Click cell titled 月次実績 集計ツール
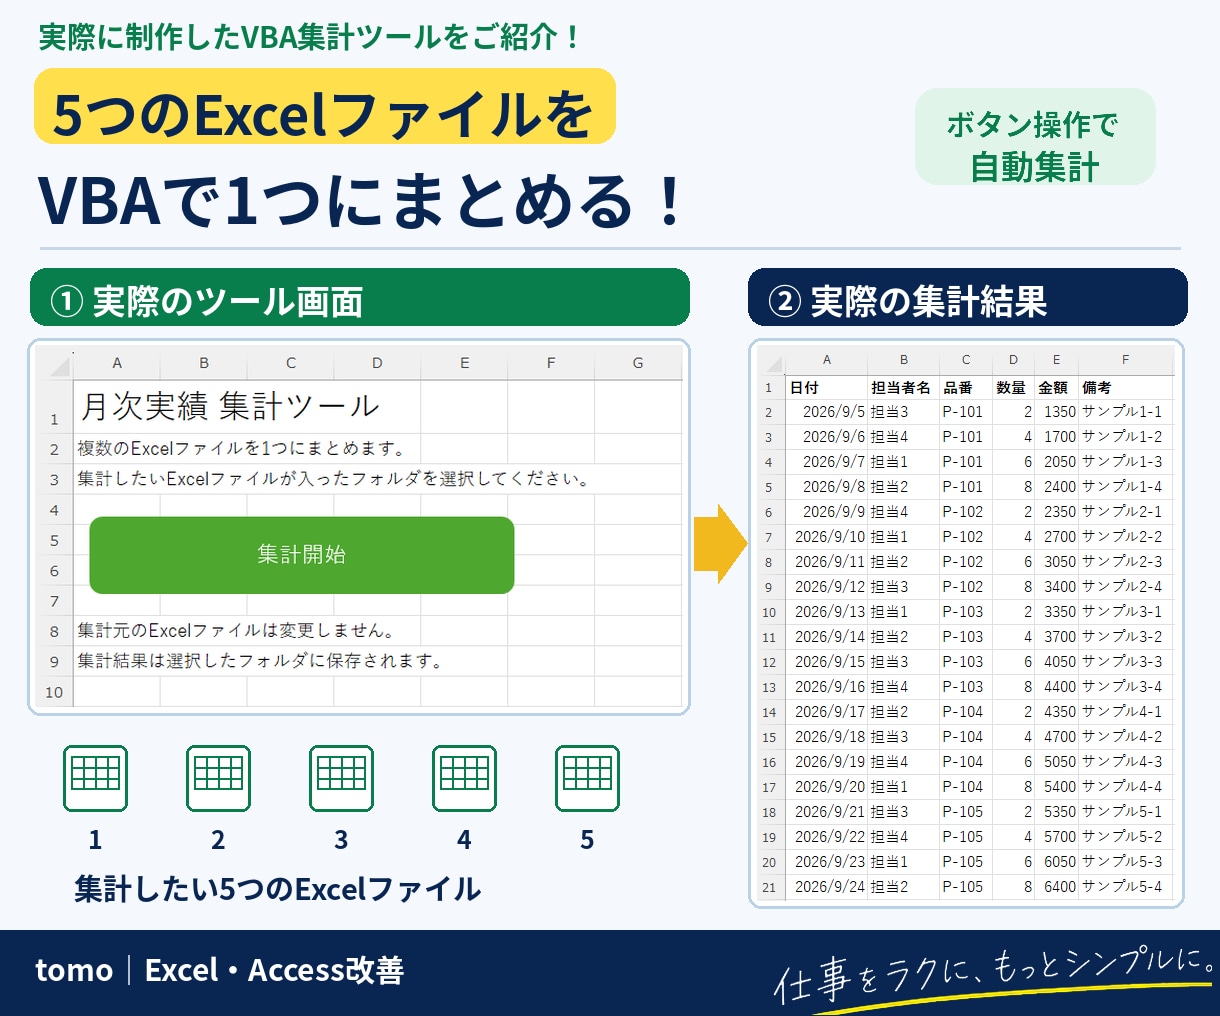Screen dimensions: 1220x1016 [x=230, y=406]
